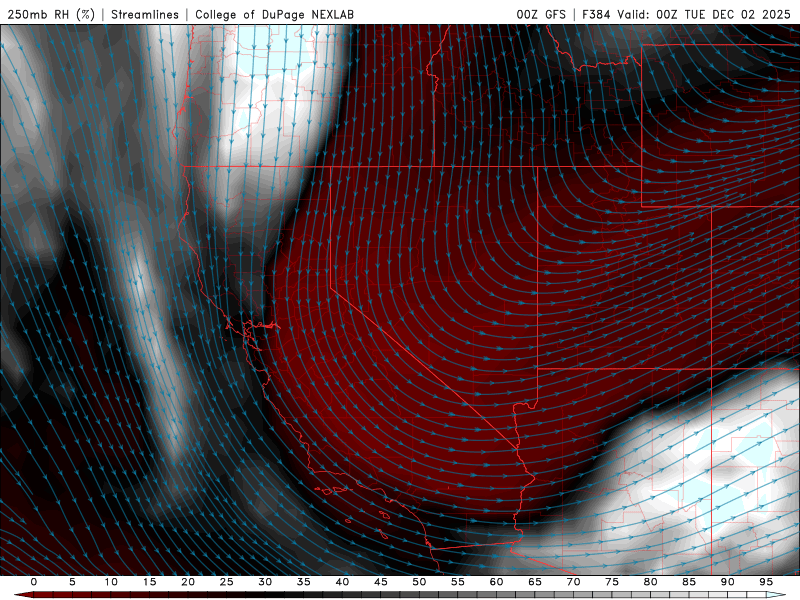Click the color bar value '45'

[381, 582]
